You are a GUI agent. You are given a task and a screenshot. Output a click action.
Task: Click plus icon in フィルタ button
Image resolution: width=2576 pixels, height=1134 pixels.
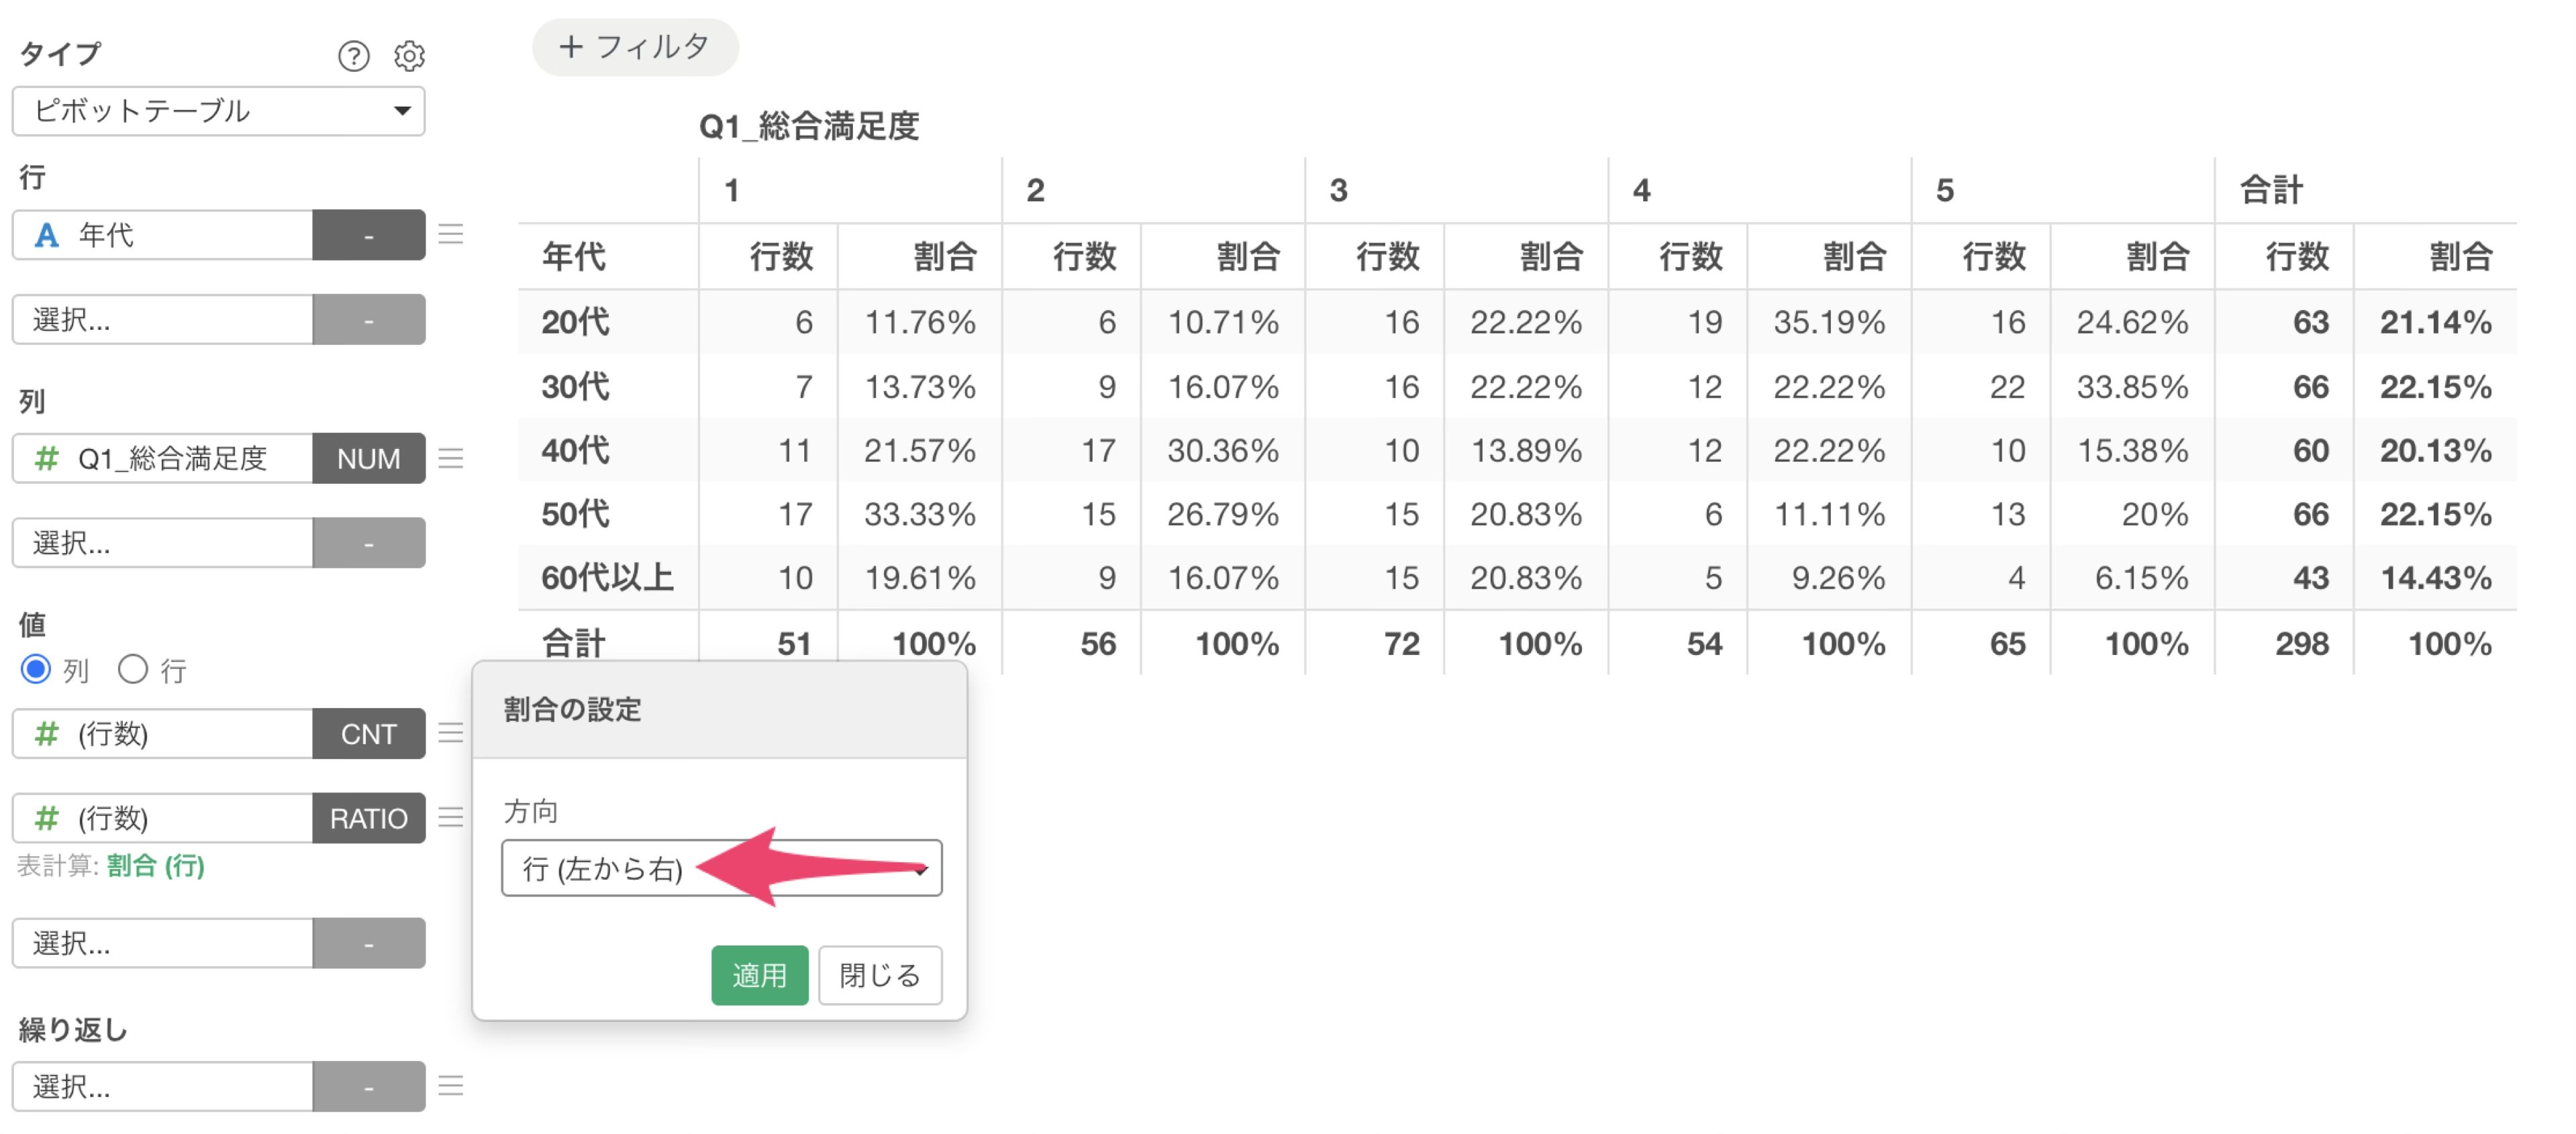point(570,46)
